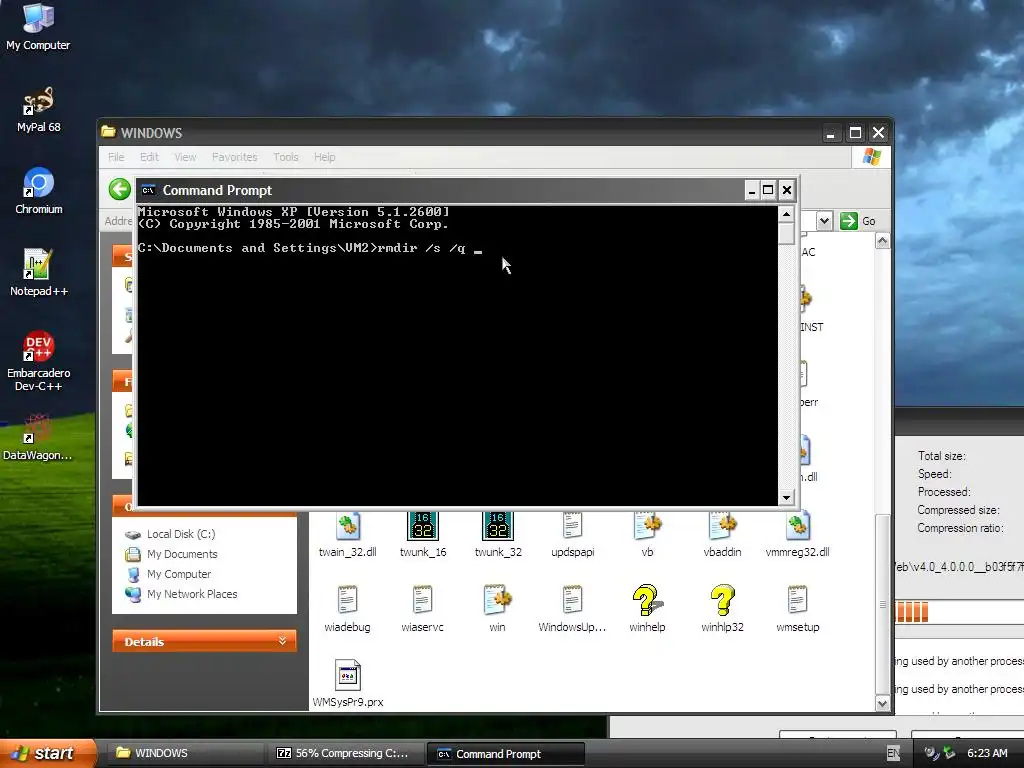
Task: Click the network connection tray icon
Action: [949, 753]
